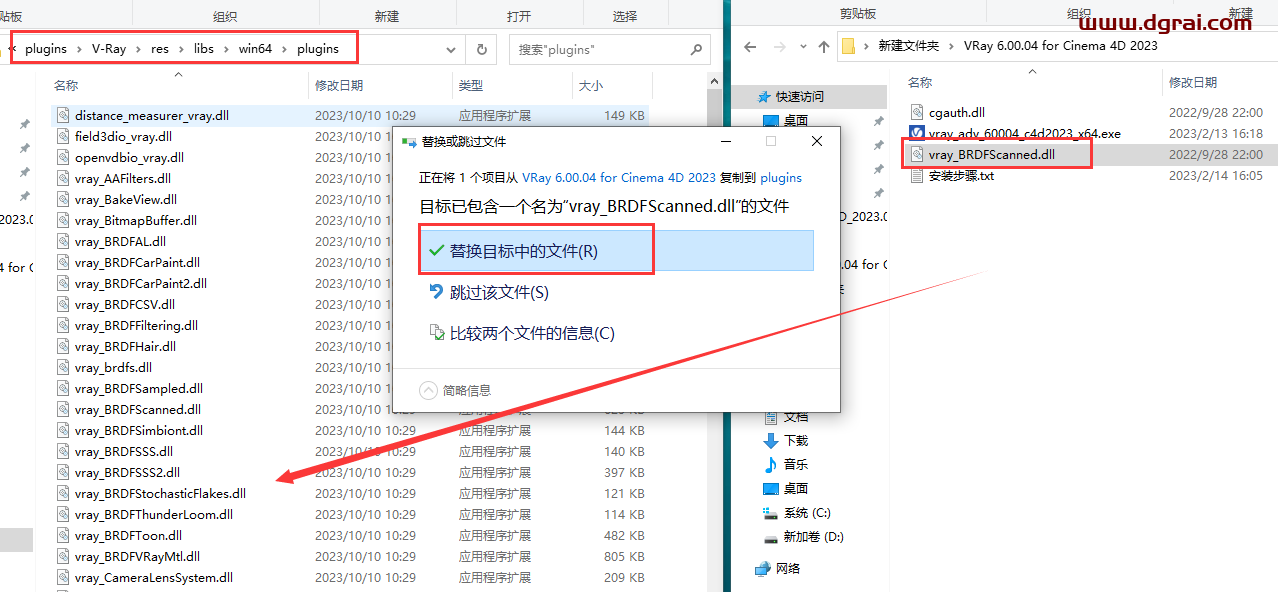The width and height of the screenshot is (1278, 592).
Task: Click the 下载 download arrow icon
Action: coord(771,440)
